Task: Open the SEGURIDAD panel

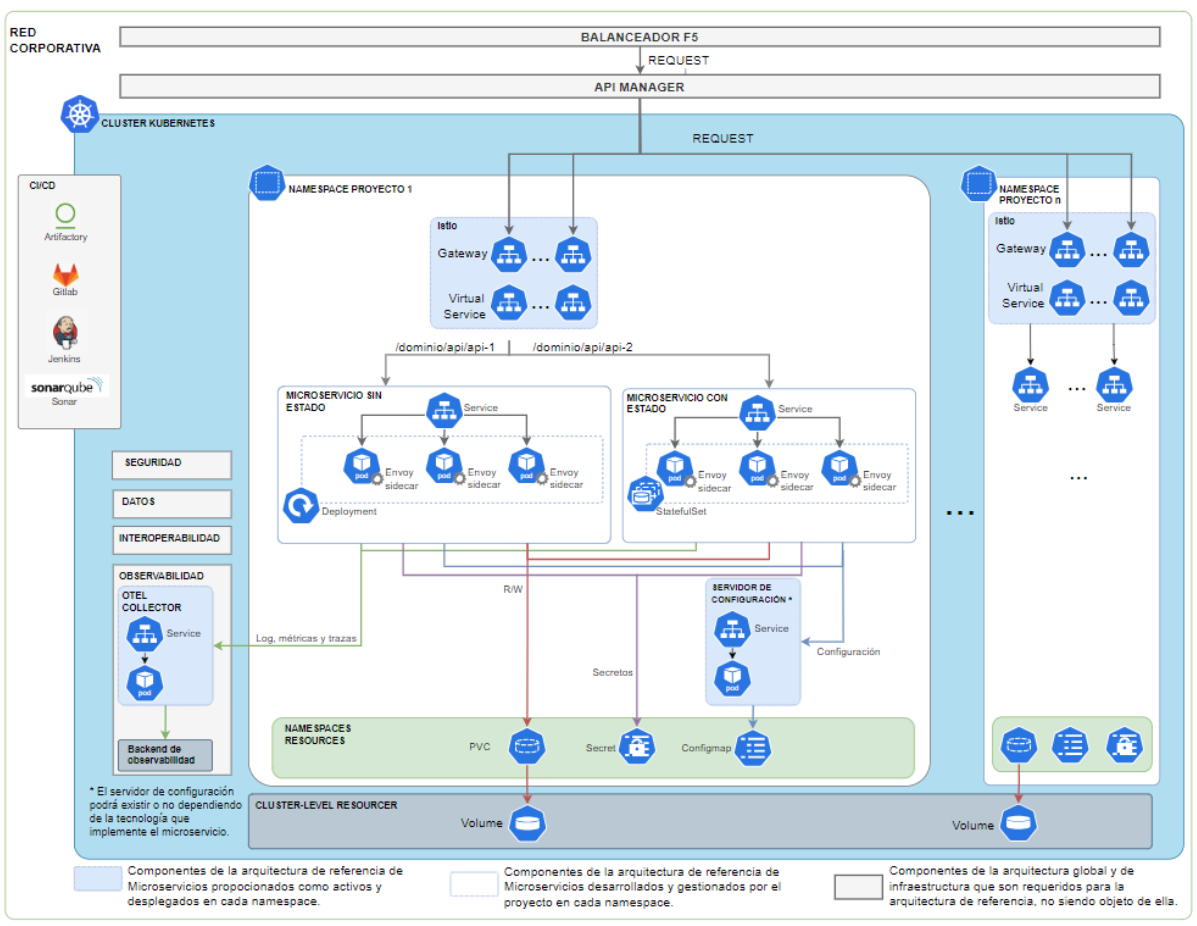Action: click(171, 464)
